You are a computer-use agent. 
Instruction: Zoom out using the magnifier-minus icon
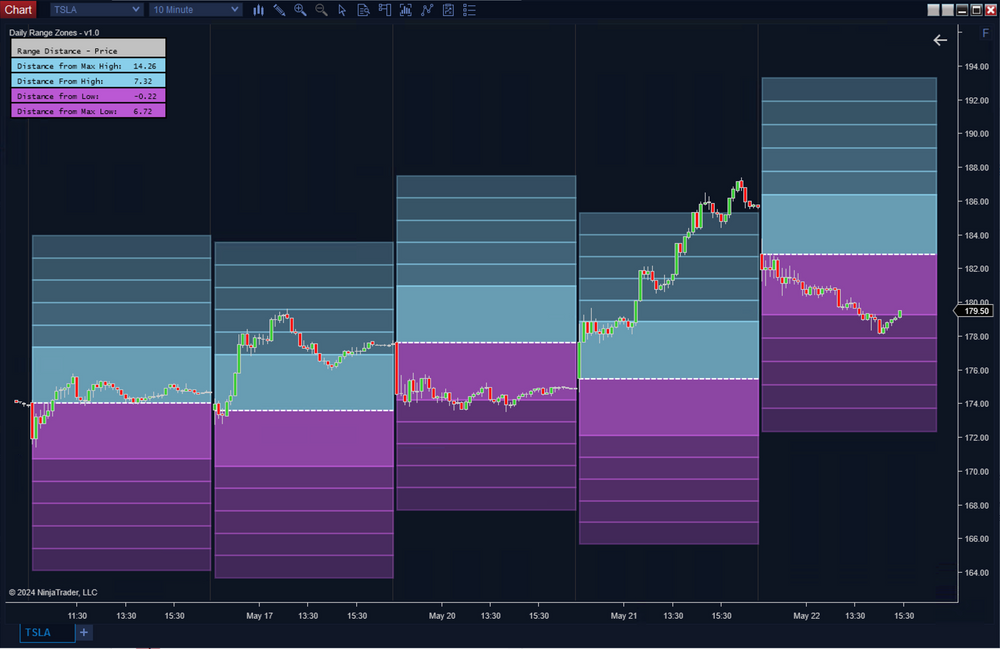321,9
